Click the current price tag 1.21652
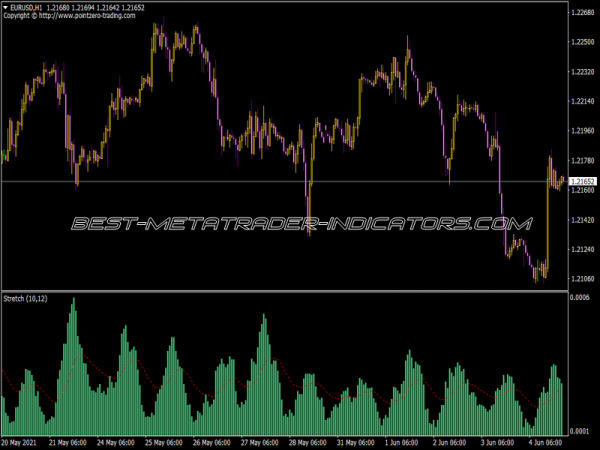Screen dimensions: 600x450 582,181
